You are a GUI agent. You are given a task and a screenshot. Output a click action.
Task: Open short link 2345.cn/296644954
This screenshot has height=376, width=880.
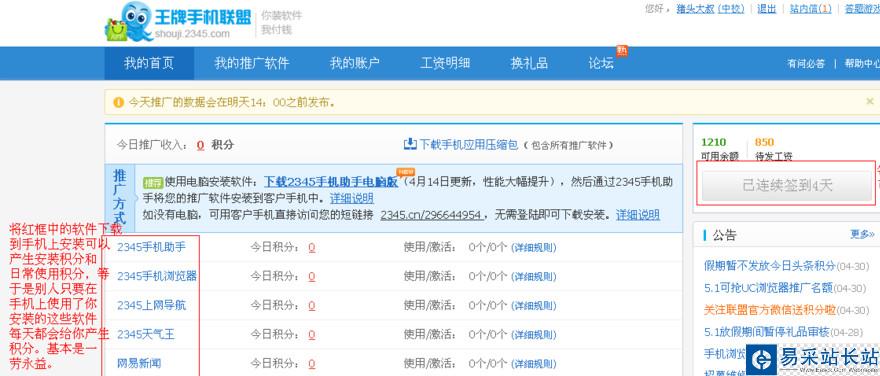pyautogui.click(x=432, y=215)
